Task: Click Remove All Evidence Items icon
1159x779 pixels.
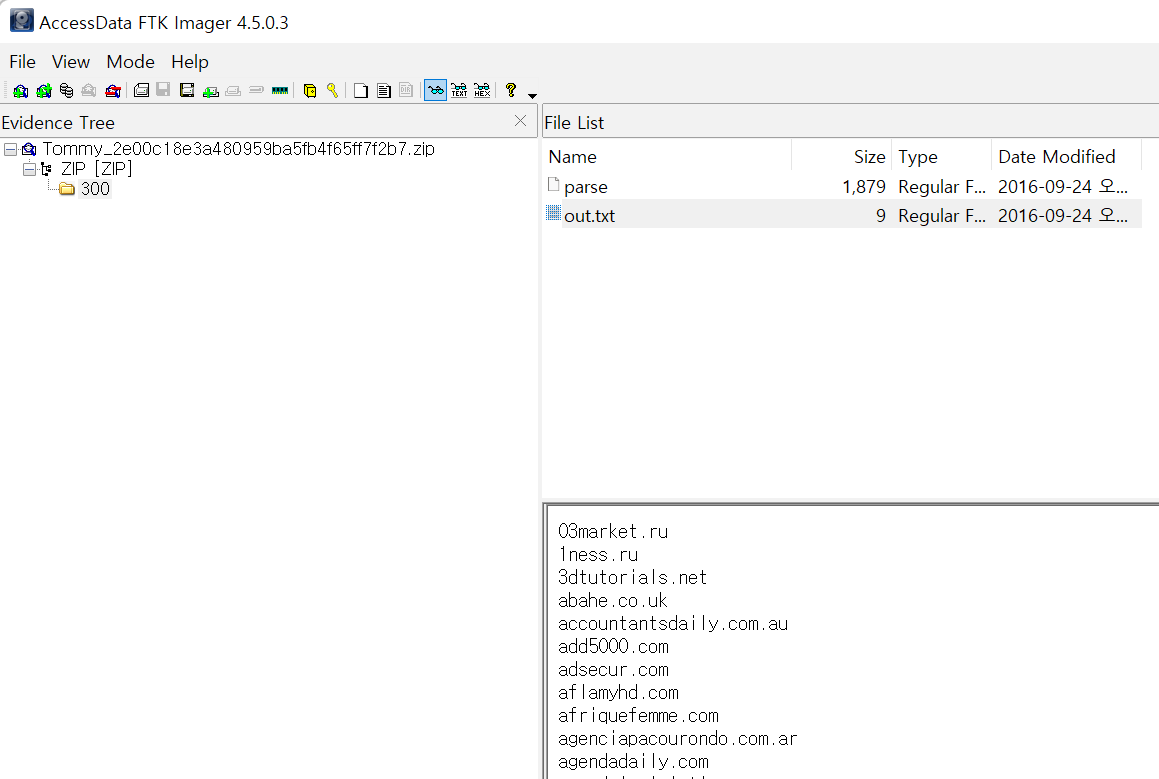Action: coord(112,90)
